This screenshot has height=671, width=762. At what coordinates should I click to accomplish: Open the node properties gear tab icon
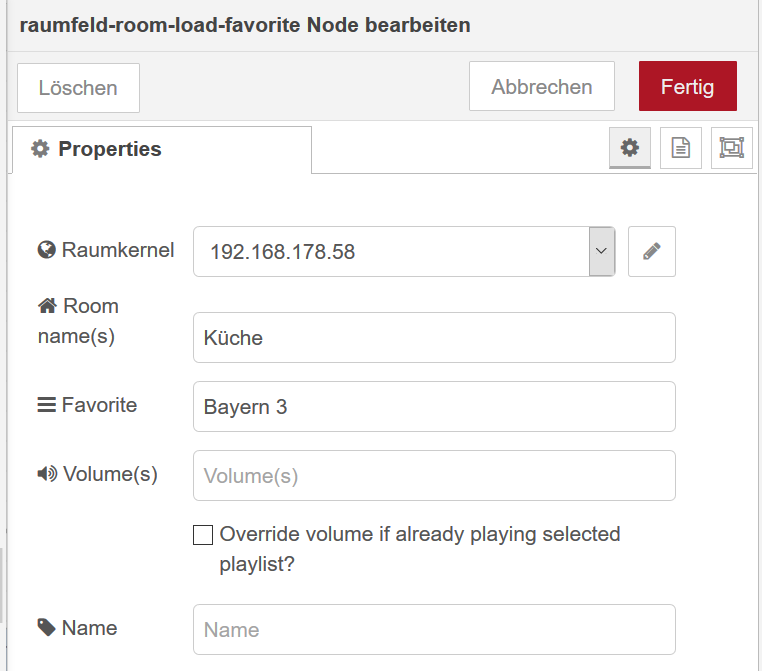click(629, 148)
